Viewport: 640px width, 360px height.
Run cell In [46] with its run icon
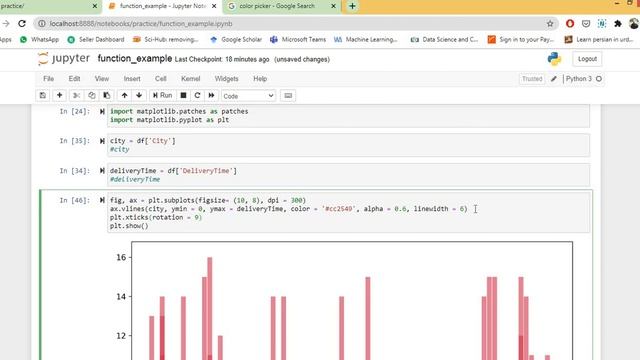[x=102, y=200]
